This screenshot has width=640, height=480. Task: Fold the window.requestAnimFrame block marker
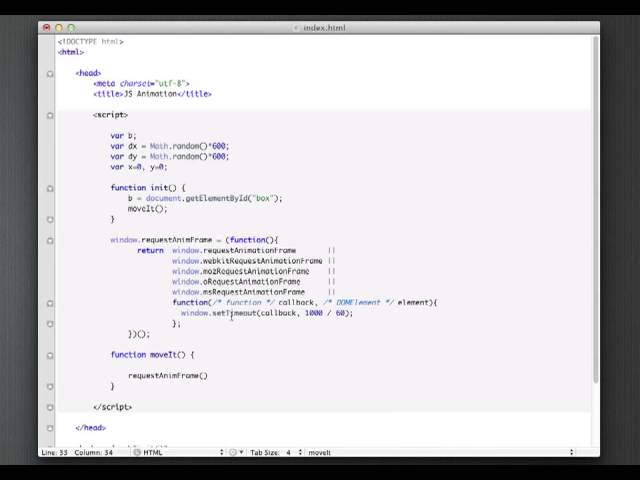click(50, 241)
